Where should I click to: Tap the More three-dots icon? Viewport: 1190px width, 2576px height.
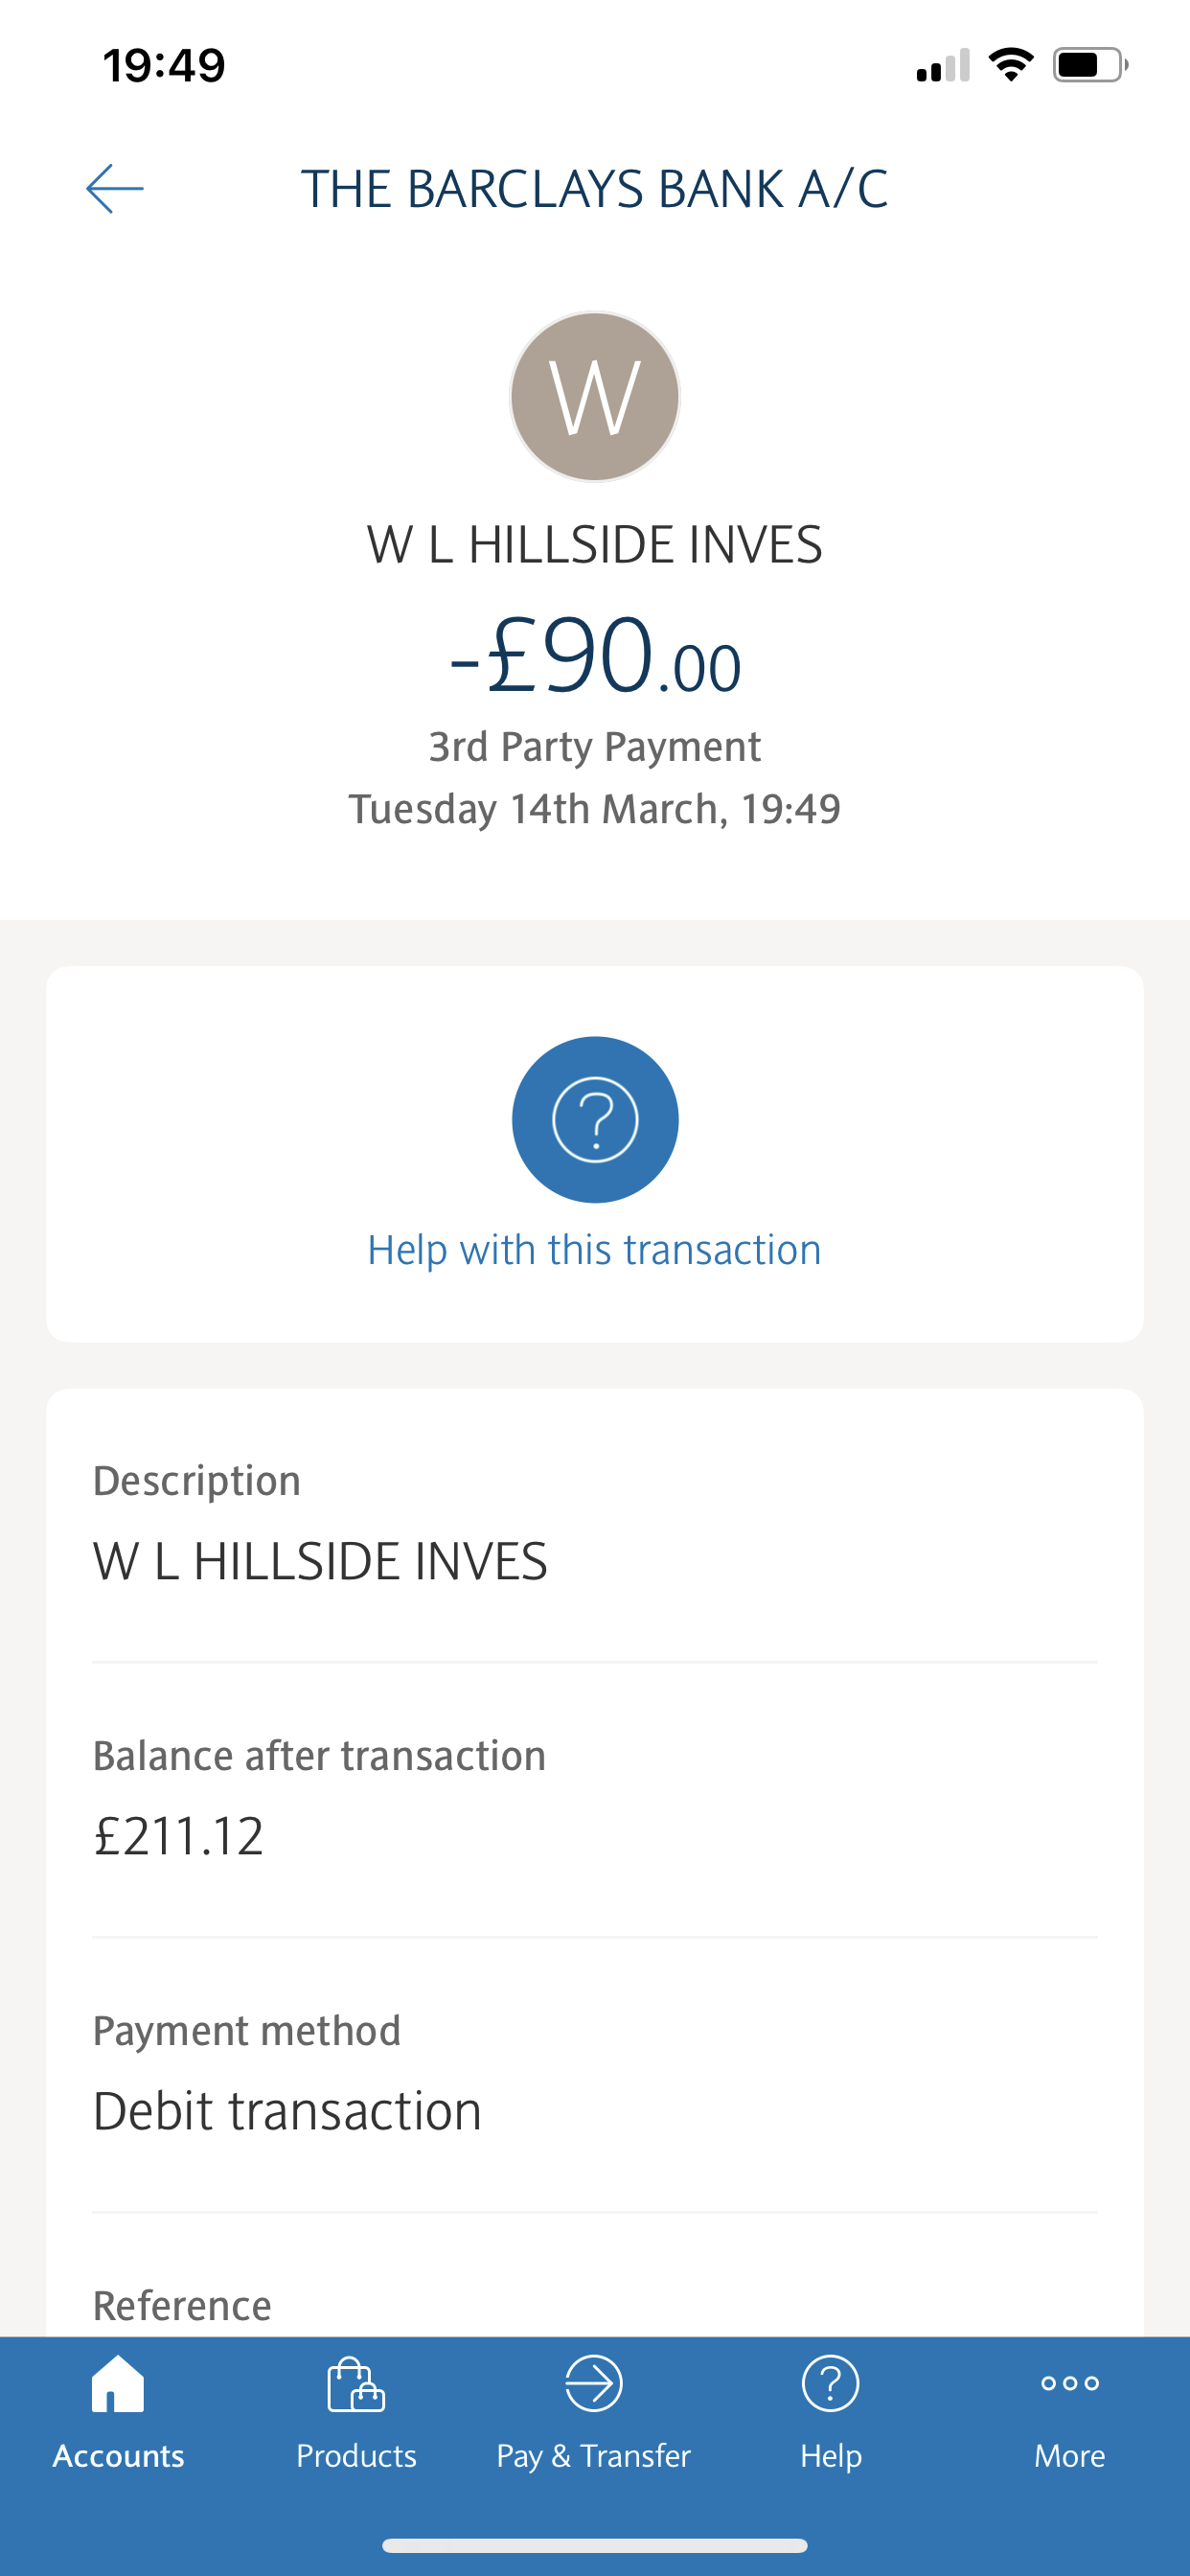(1070, 2384)
